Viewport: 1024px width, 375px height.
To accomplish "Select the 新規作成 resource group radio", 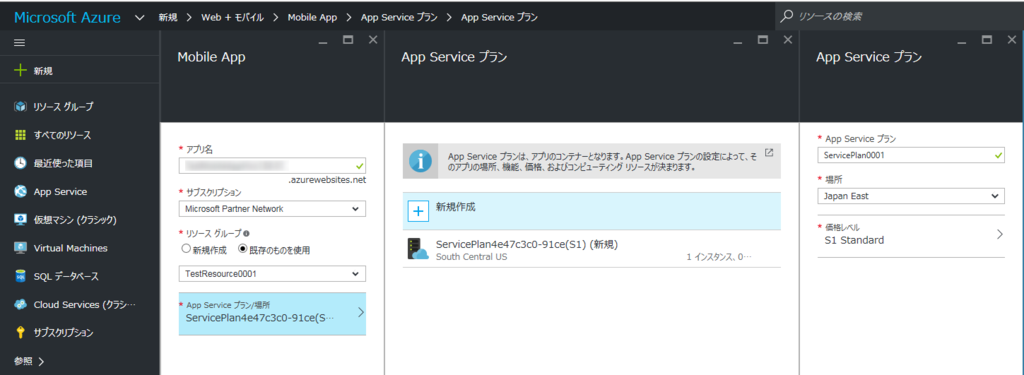I will click(x=186, y=249).
